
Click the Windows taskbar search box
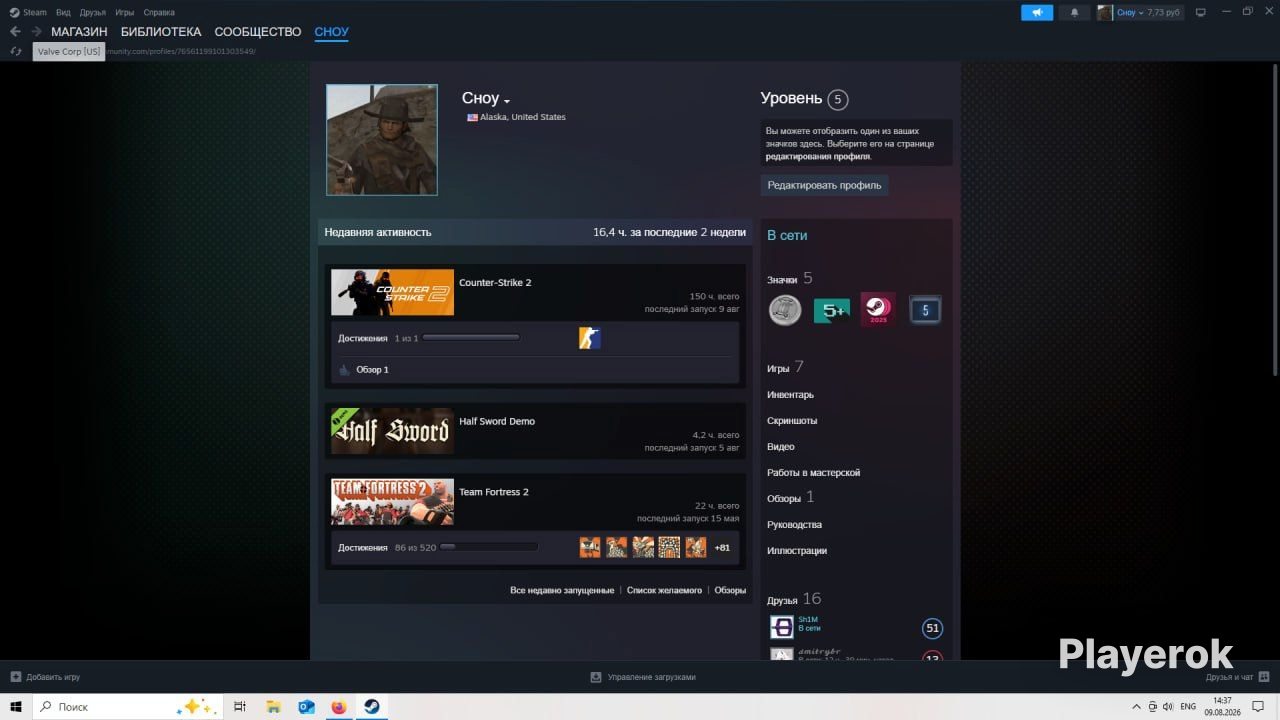[127, 706]
